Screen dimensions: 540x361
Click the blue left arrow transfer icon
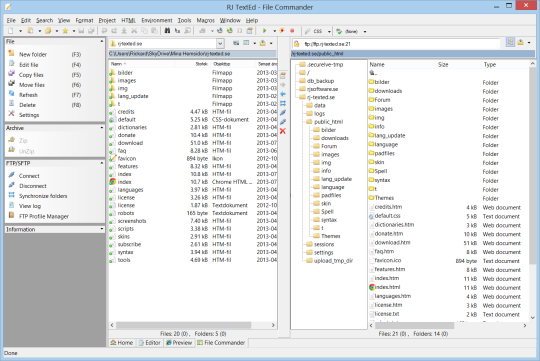coord(283,94)
